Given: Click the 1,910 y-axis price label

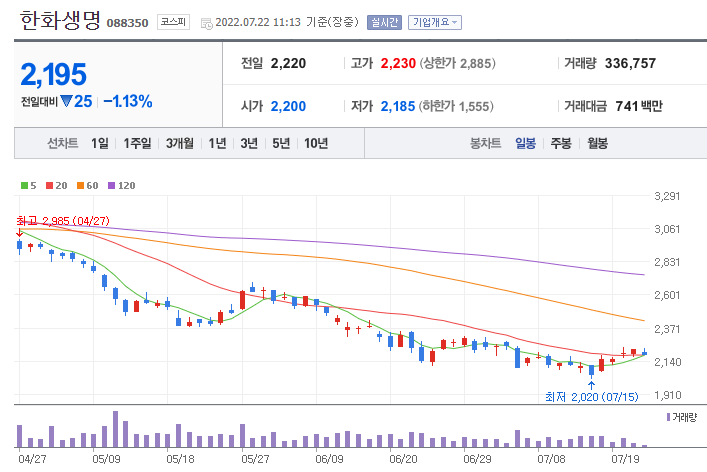Looking at the screenshot, I should coord(667,395).
